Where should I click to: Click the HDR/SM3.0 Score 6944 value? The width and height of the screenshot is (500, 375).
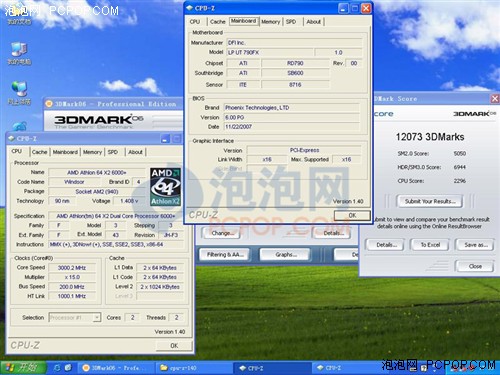(460, 167)
